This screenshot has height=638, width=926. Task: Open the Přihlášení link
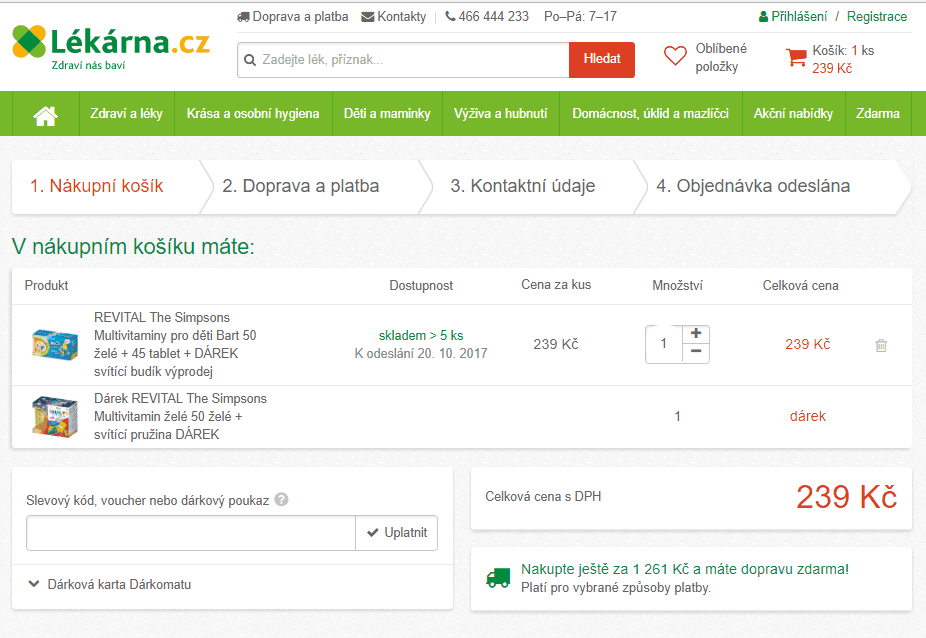[799, 17]
